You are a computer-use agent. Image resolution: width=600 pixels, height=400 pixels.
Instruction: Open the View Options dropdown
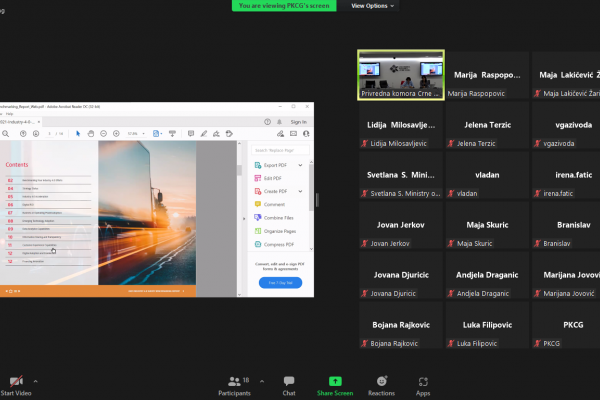pos(372,6)
